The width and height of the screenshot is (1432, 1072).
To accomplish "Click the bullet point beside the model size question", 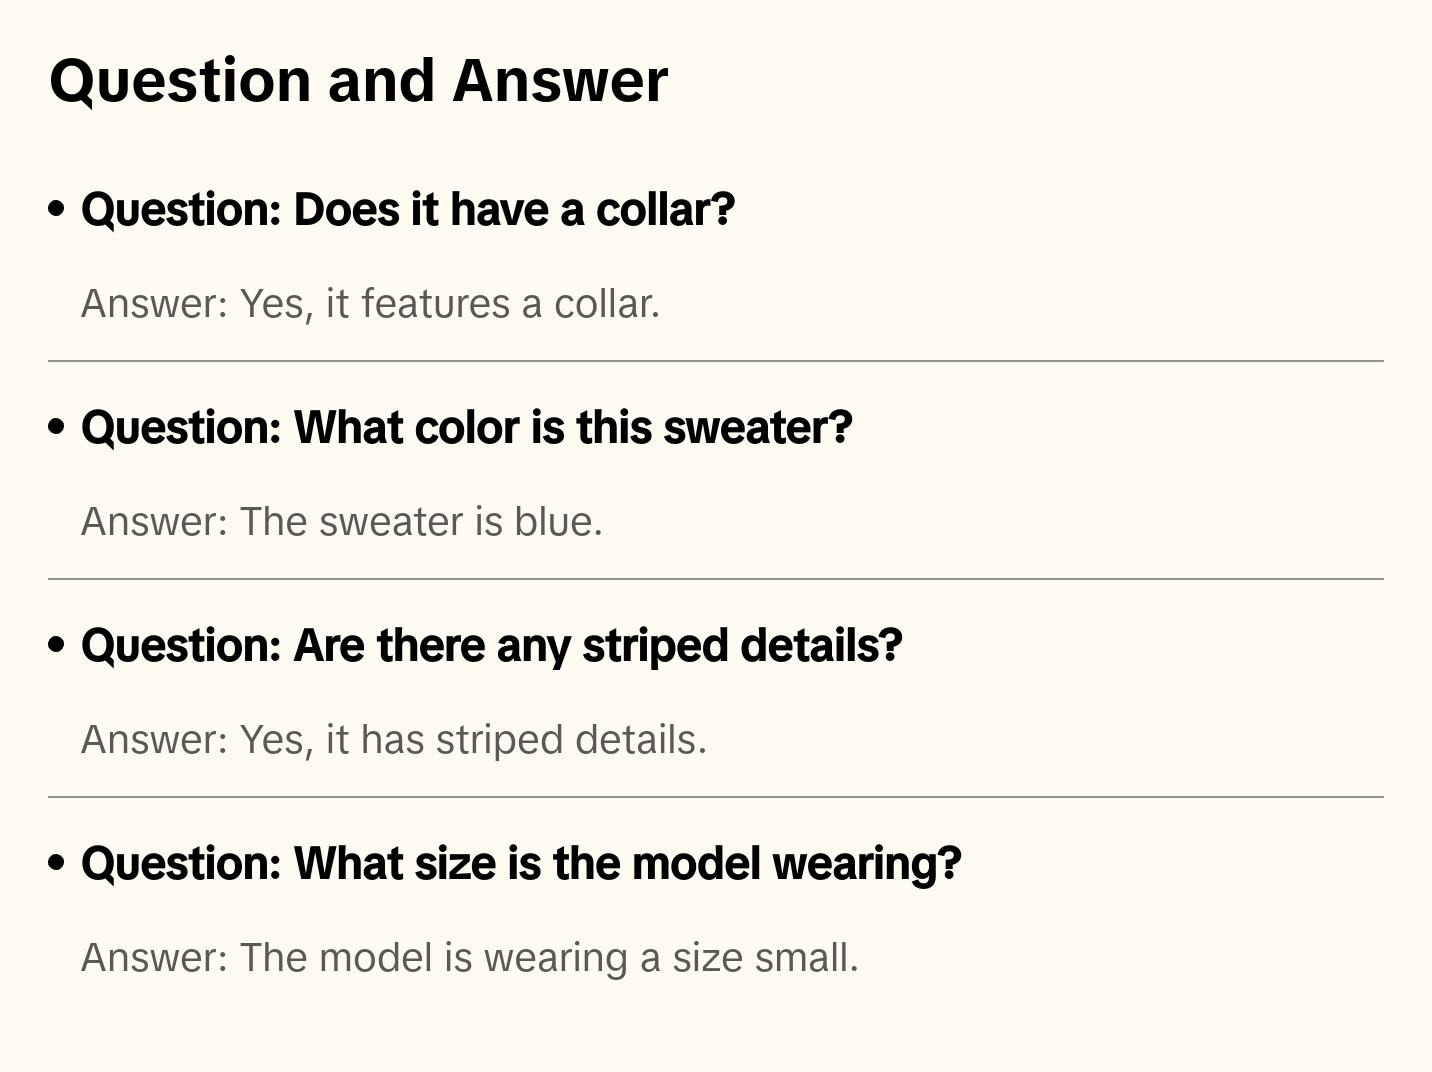I will (x=57, y=864).
